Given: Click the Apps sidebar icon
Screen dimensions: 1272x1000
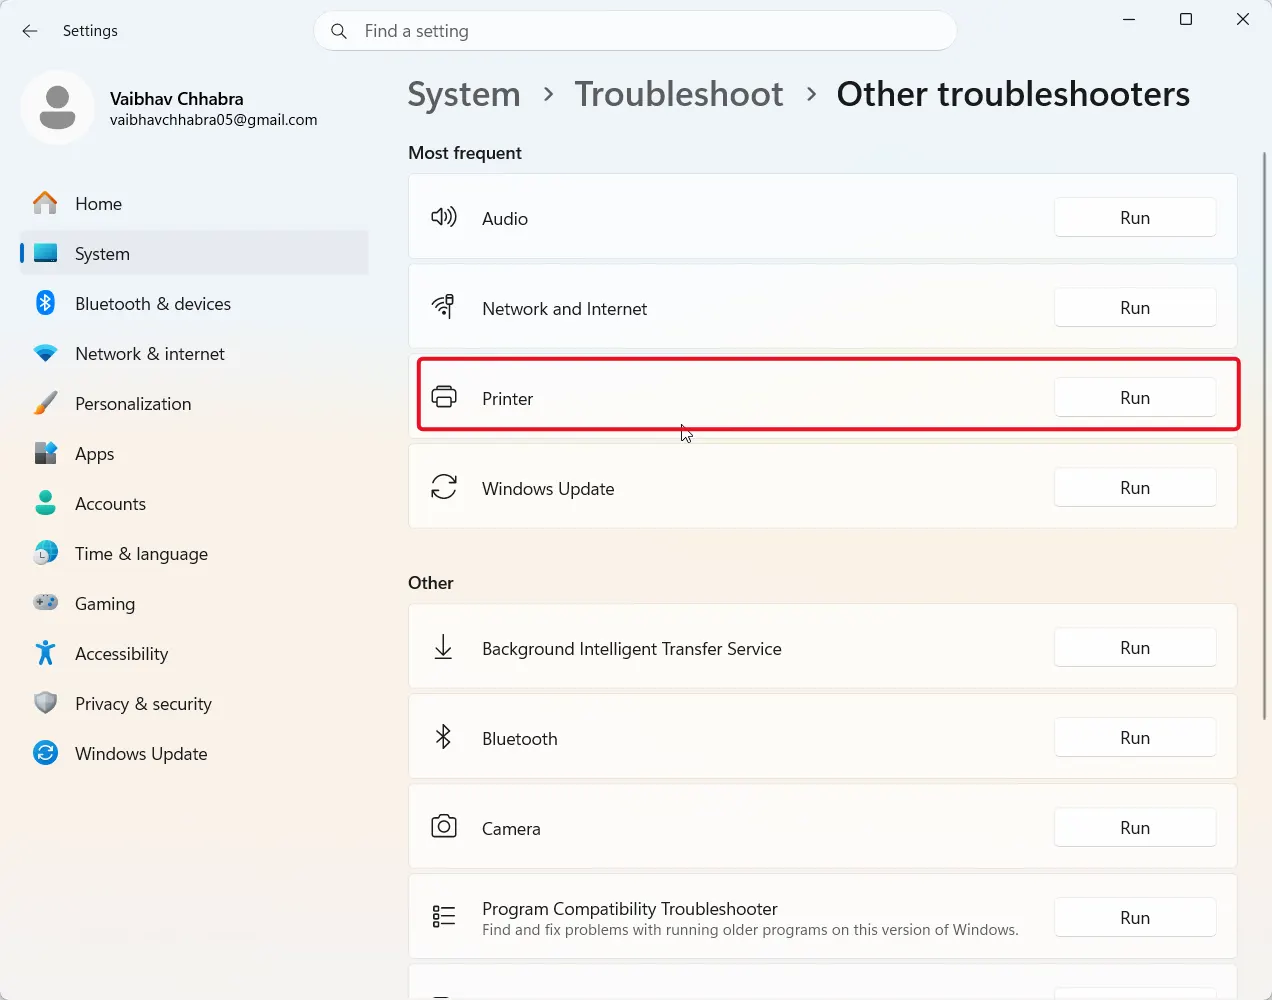Looking at the screenshot, I should pyautogui.click(x=45, y=453).
